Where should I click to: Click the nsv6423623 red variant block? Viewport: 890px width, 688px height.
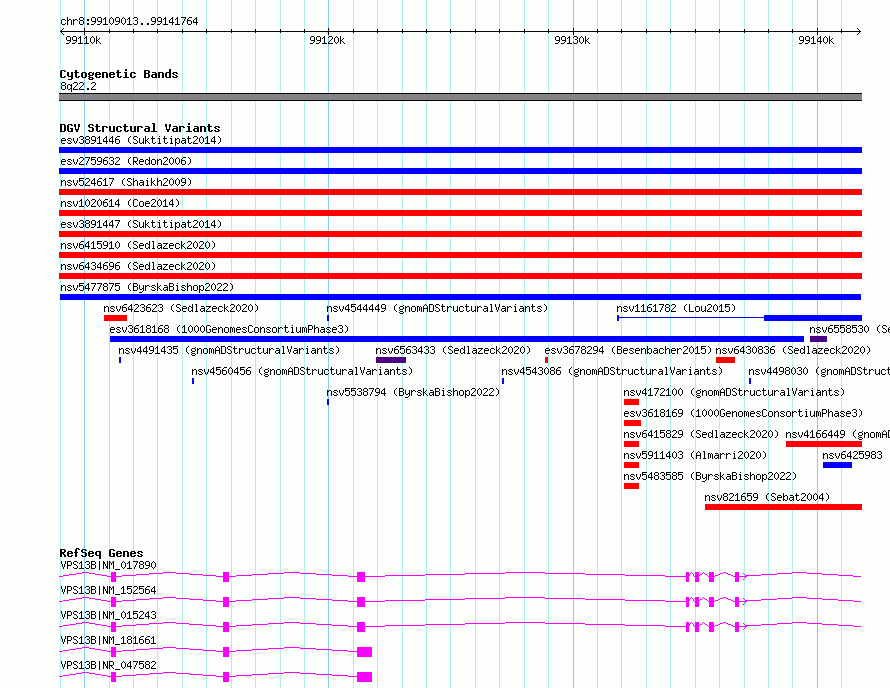click(115, 318)
